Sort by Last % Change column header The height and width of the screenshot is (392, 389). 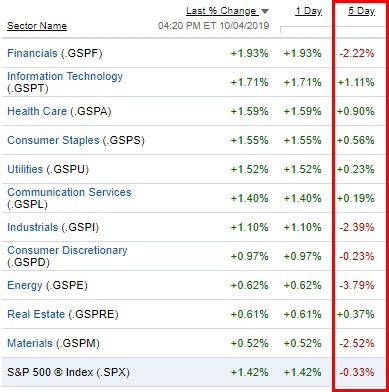221,11
